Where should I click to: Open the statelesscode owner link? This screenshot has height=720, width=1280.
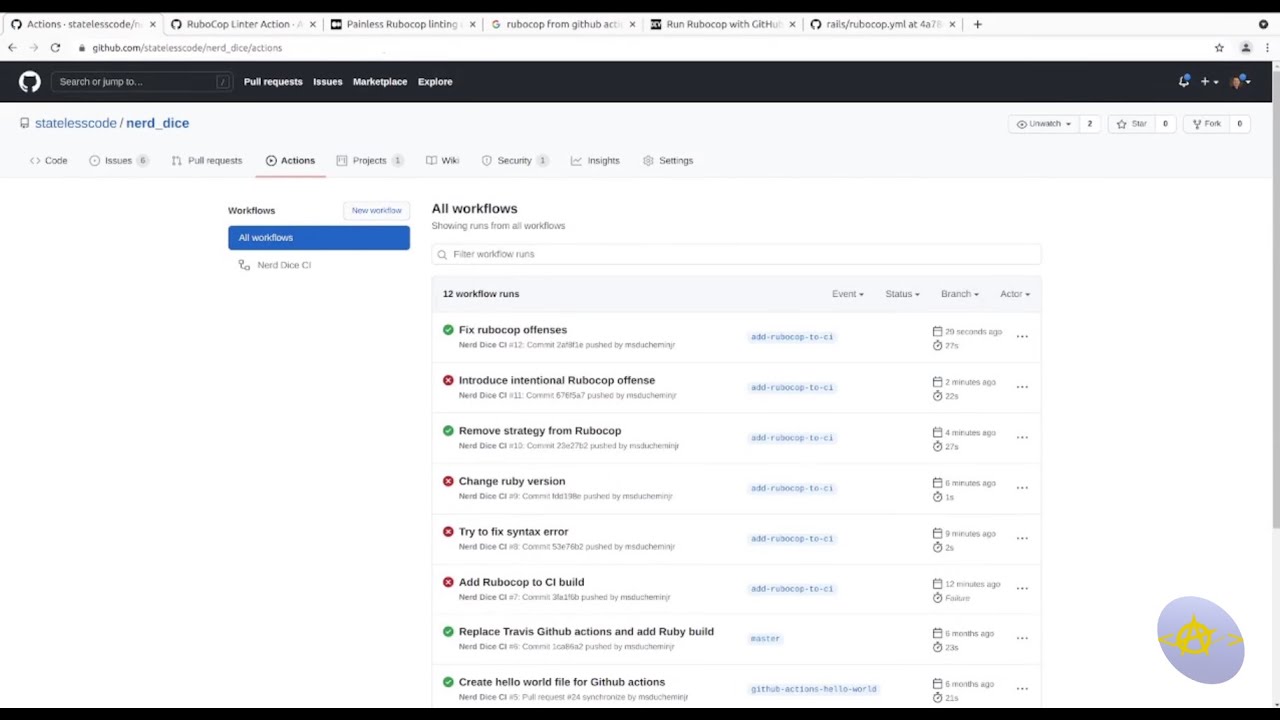(76, 123)
